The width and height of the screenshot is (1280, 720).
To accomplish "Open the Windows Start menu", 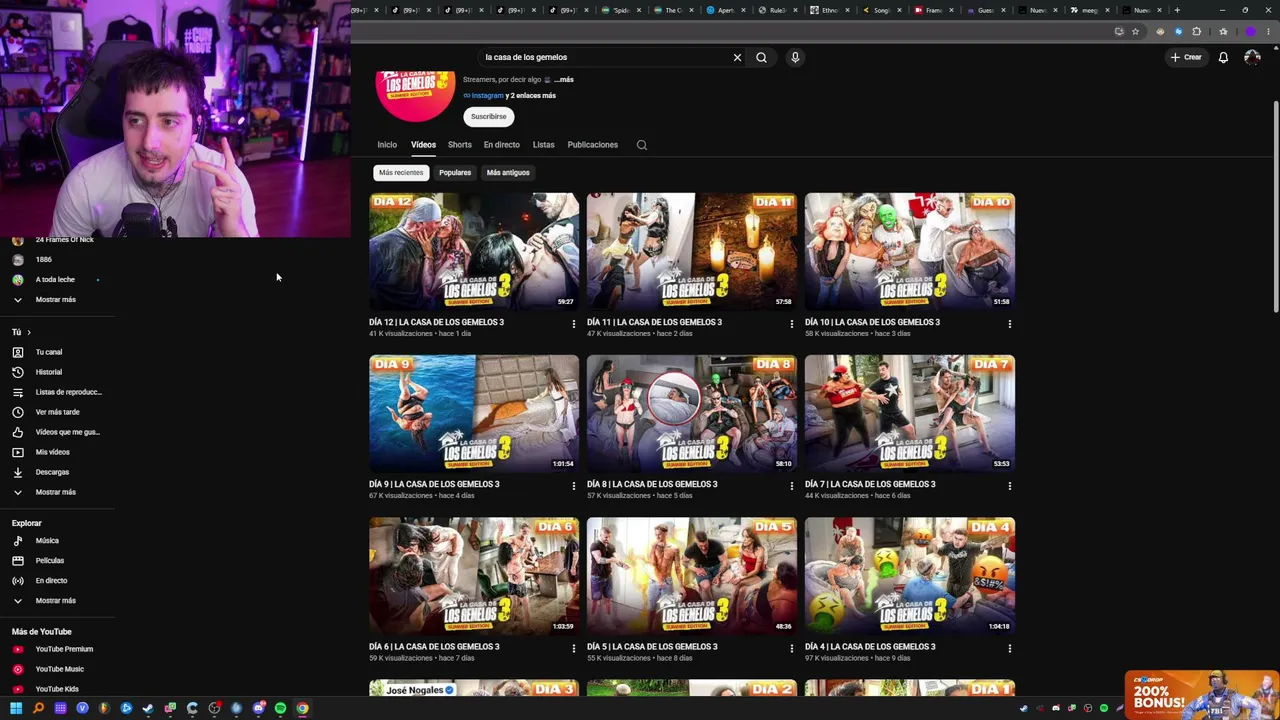I will [x=16, y=708].
